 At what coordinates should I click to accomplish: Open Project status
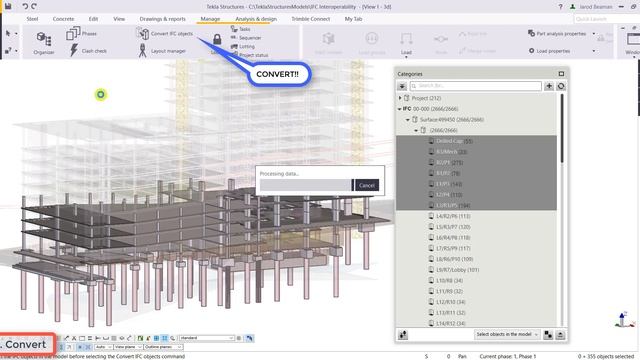pos(249,55)
